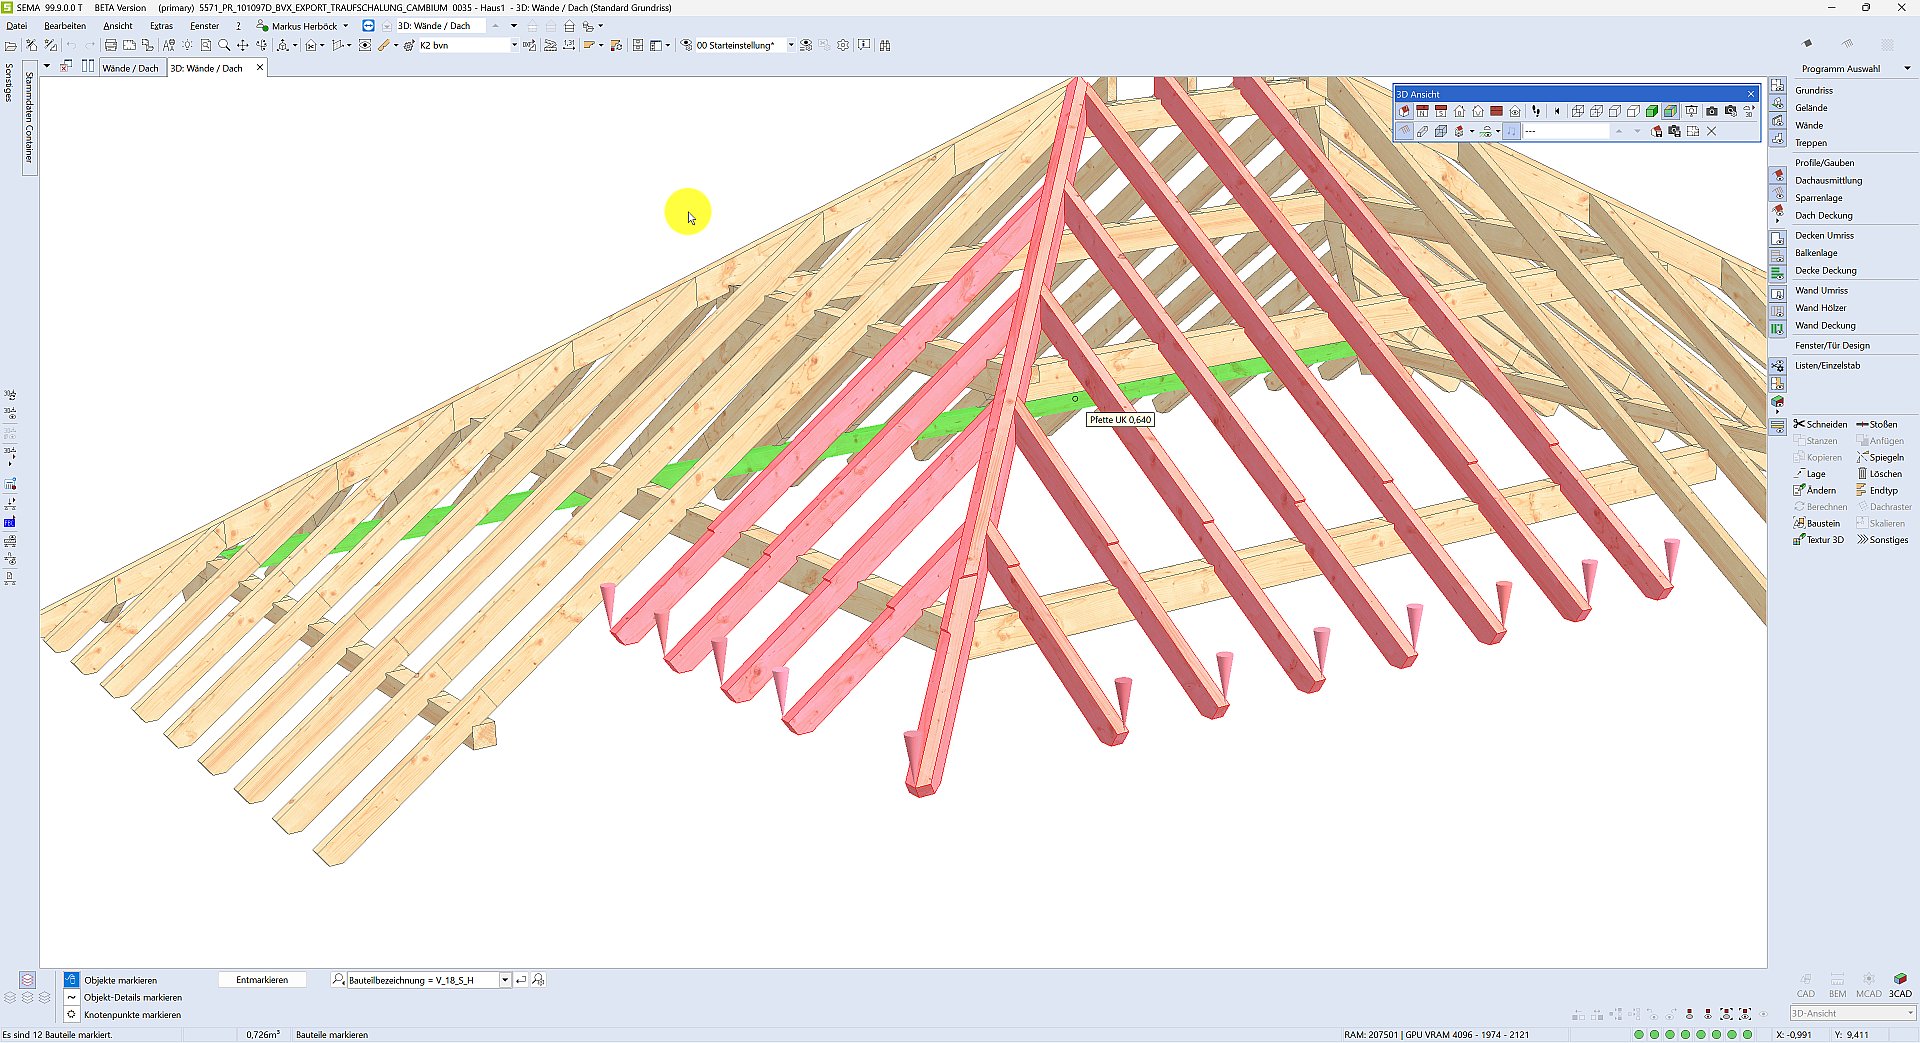Click the camera snapshot icon in 3D Ansicht

(x=1711, y=111)
